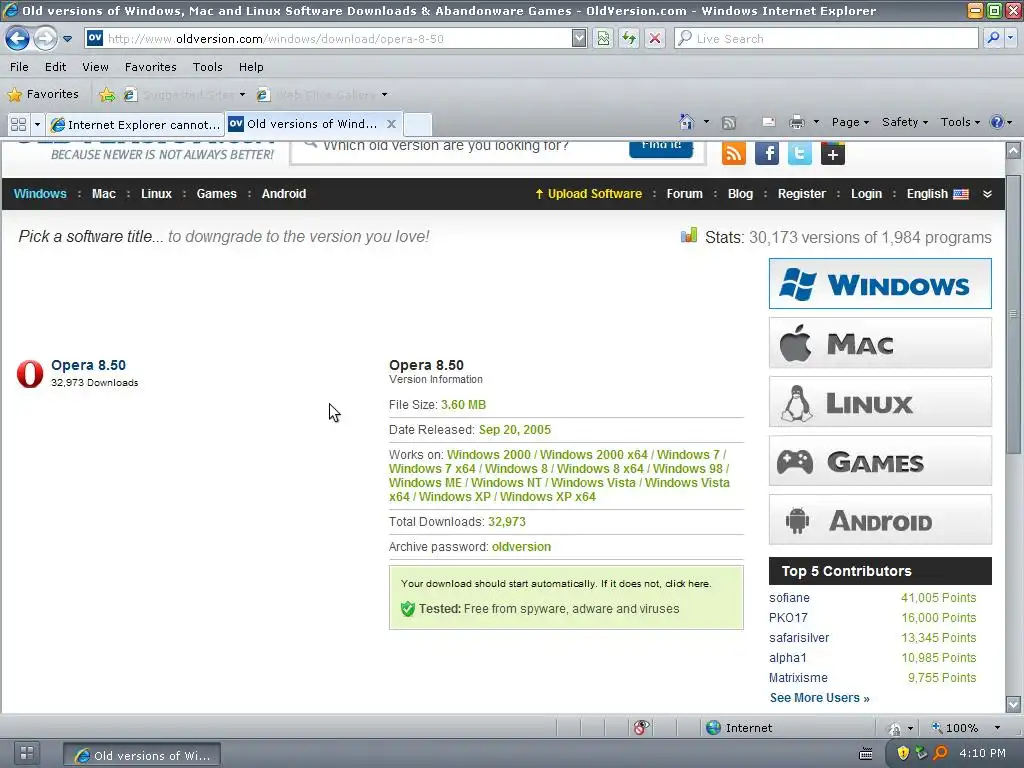
Task: Click the large Windows category button
Action: (x=880, y=283)
